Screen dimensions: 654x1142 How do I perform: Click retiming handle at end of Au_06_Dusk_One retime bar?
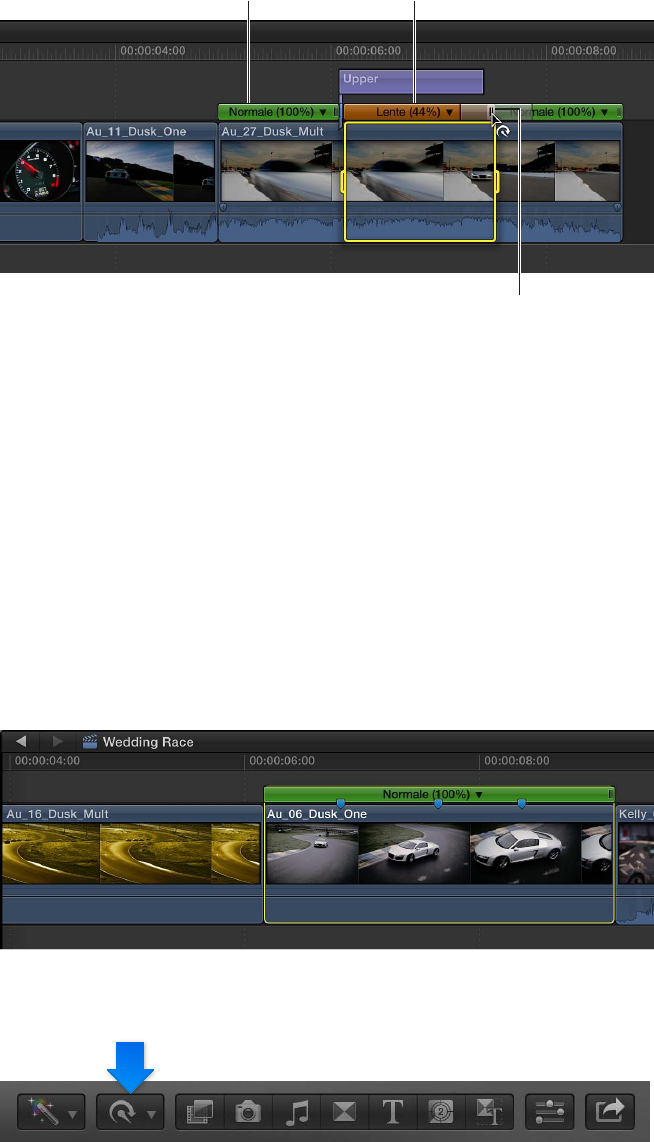[610, 795]
